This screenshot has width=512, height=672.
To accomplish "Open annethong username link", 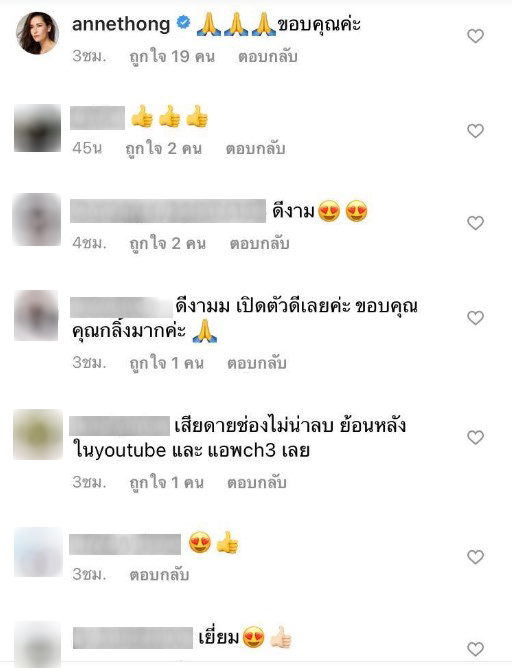I will (x=121, y=24).
